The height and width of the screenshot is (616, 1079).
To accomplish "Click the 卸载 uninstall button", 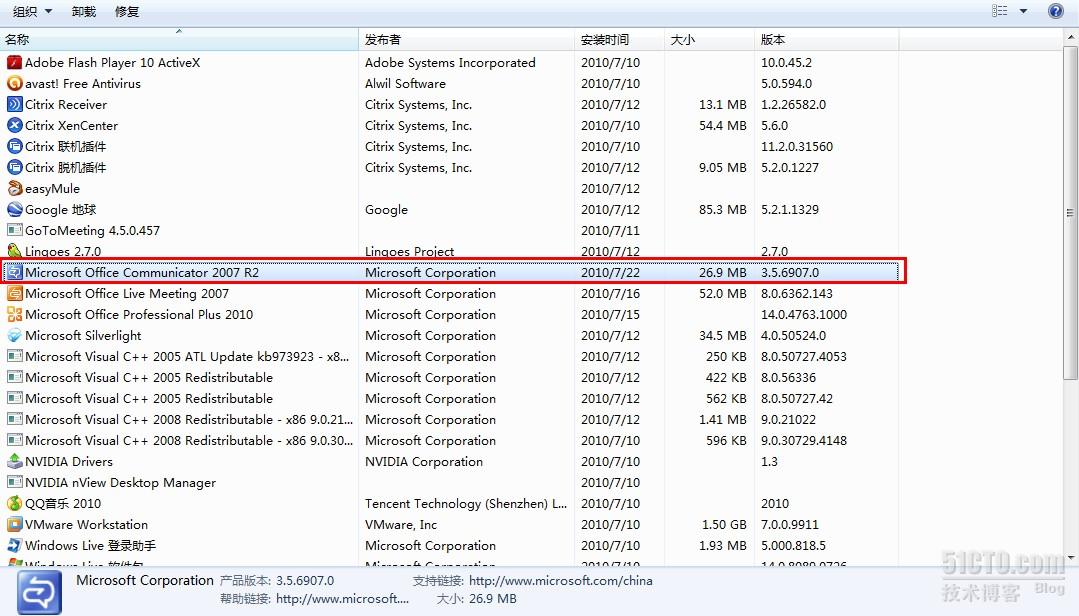I will (84, 12).
